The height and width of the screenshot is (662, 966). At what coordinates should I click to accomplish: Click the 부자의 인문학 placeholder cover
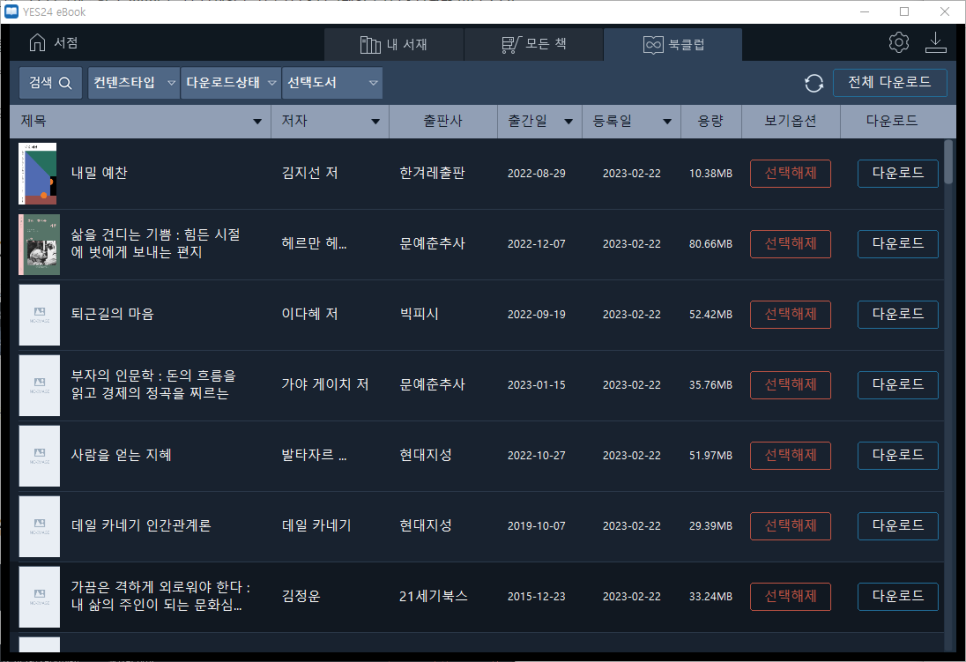(x=39, y=385)
